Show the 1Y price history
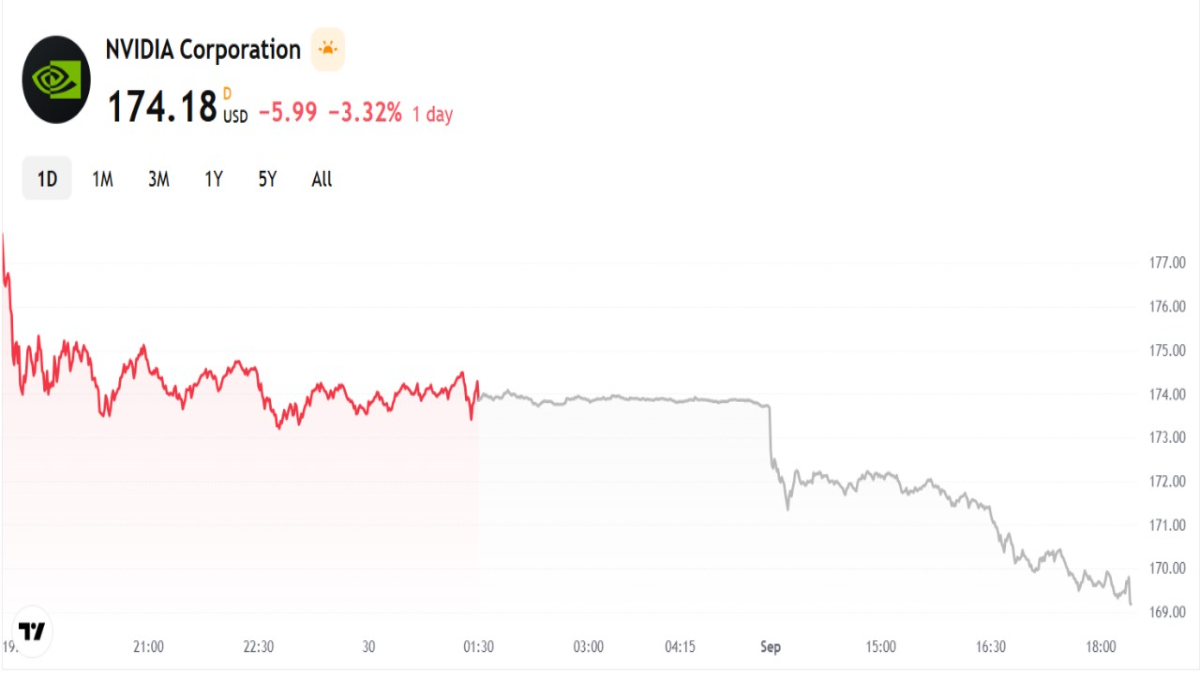This screenshot has width=1200, height=675. [213, 180]
